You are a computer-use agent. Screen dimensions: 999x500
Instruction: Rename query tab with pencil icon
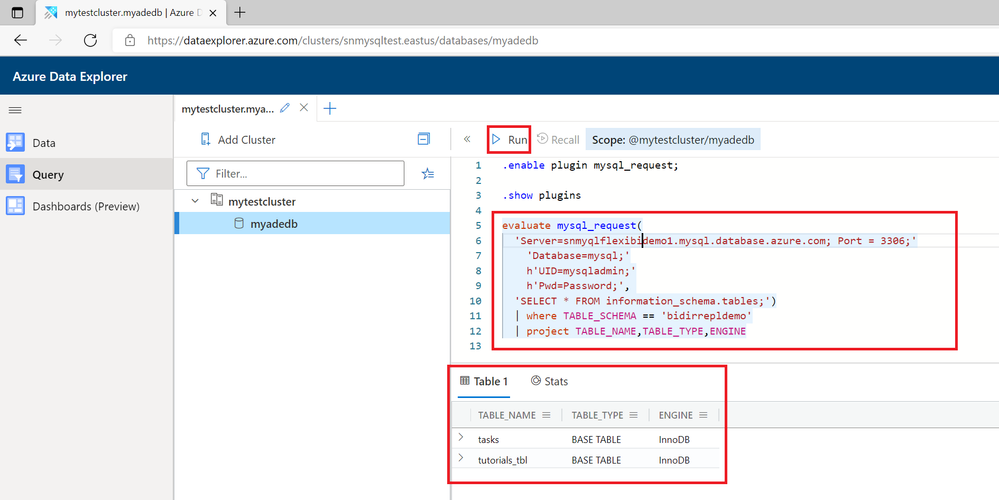(x=285, y=108)
